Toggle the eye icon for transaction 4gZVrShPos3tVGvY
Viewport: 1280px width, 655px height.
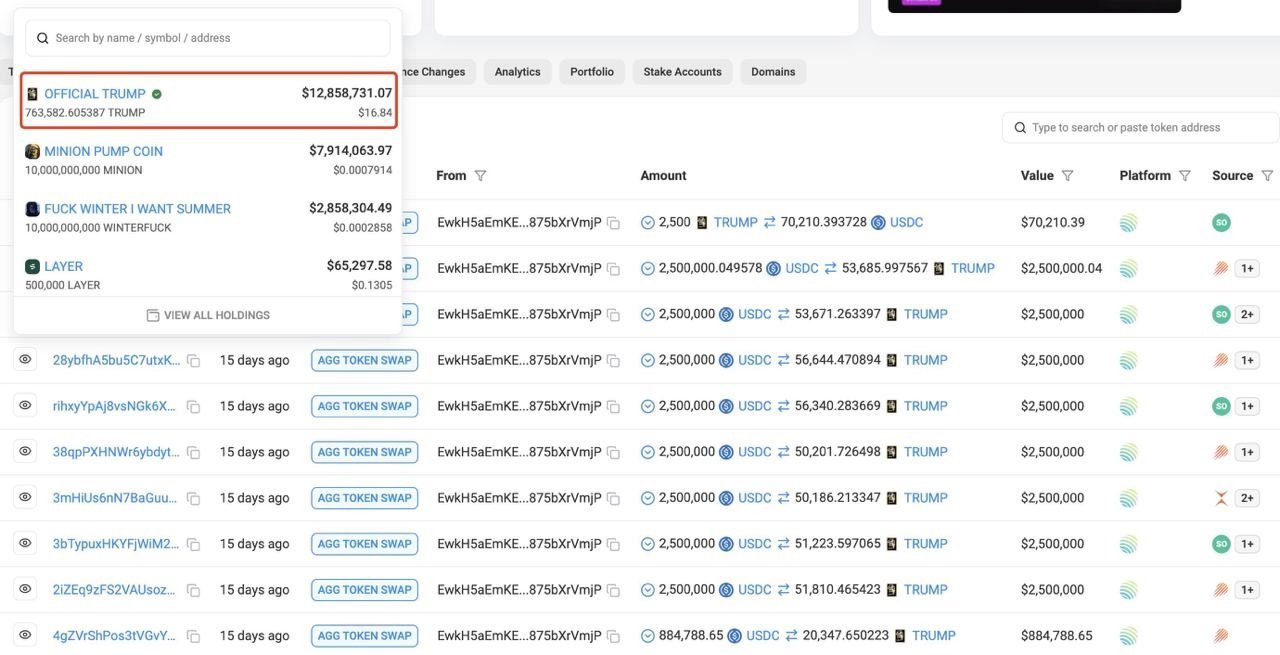pyautogui.click(x=25, y=635)
